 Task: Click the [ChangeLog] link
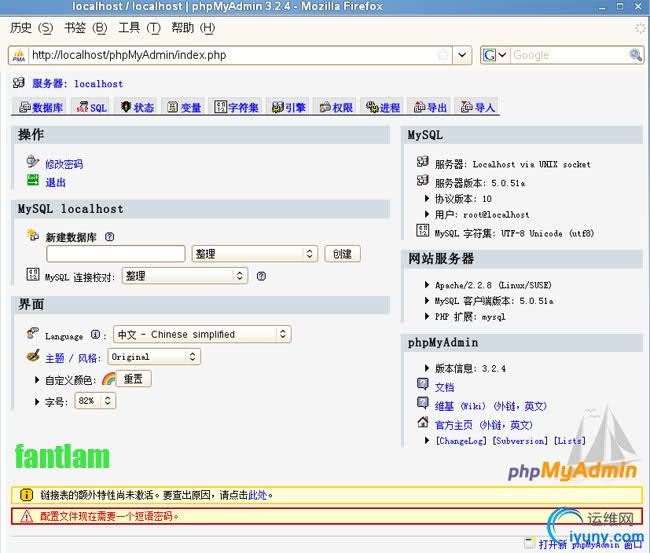pos(461,441)
